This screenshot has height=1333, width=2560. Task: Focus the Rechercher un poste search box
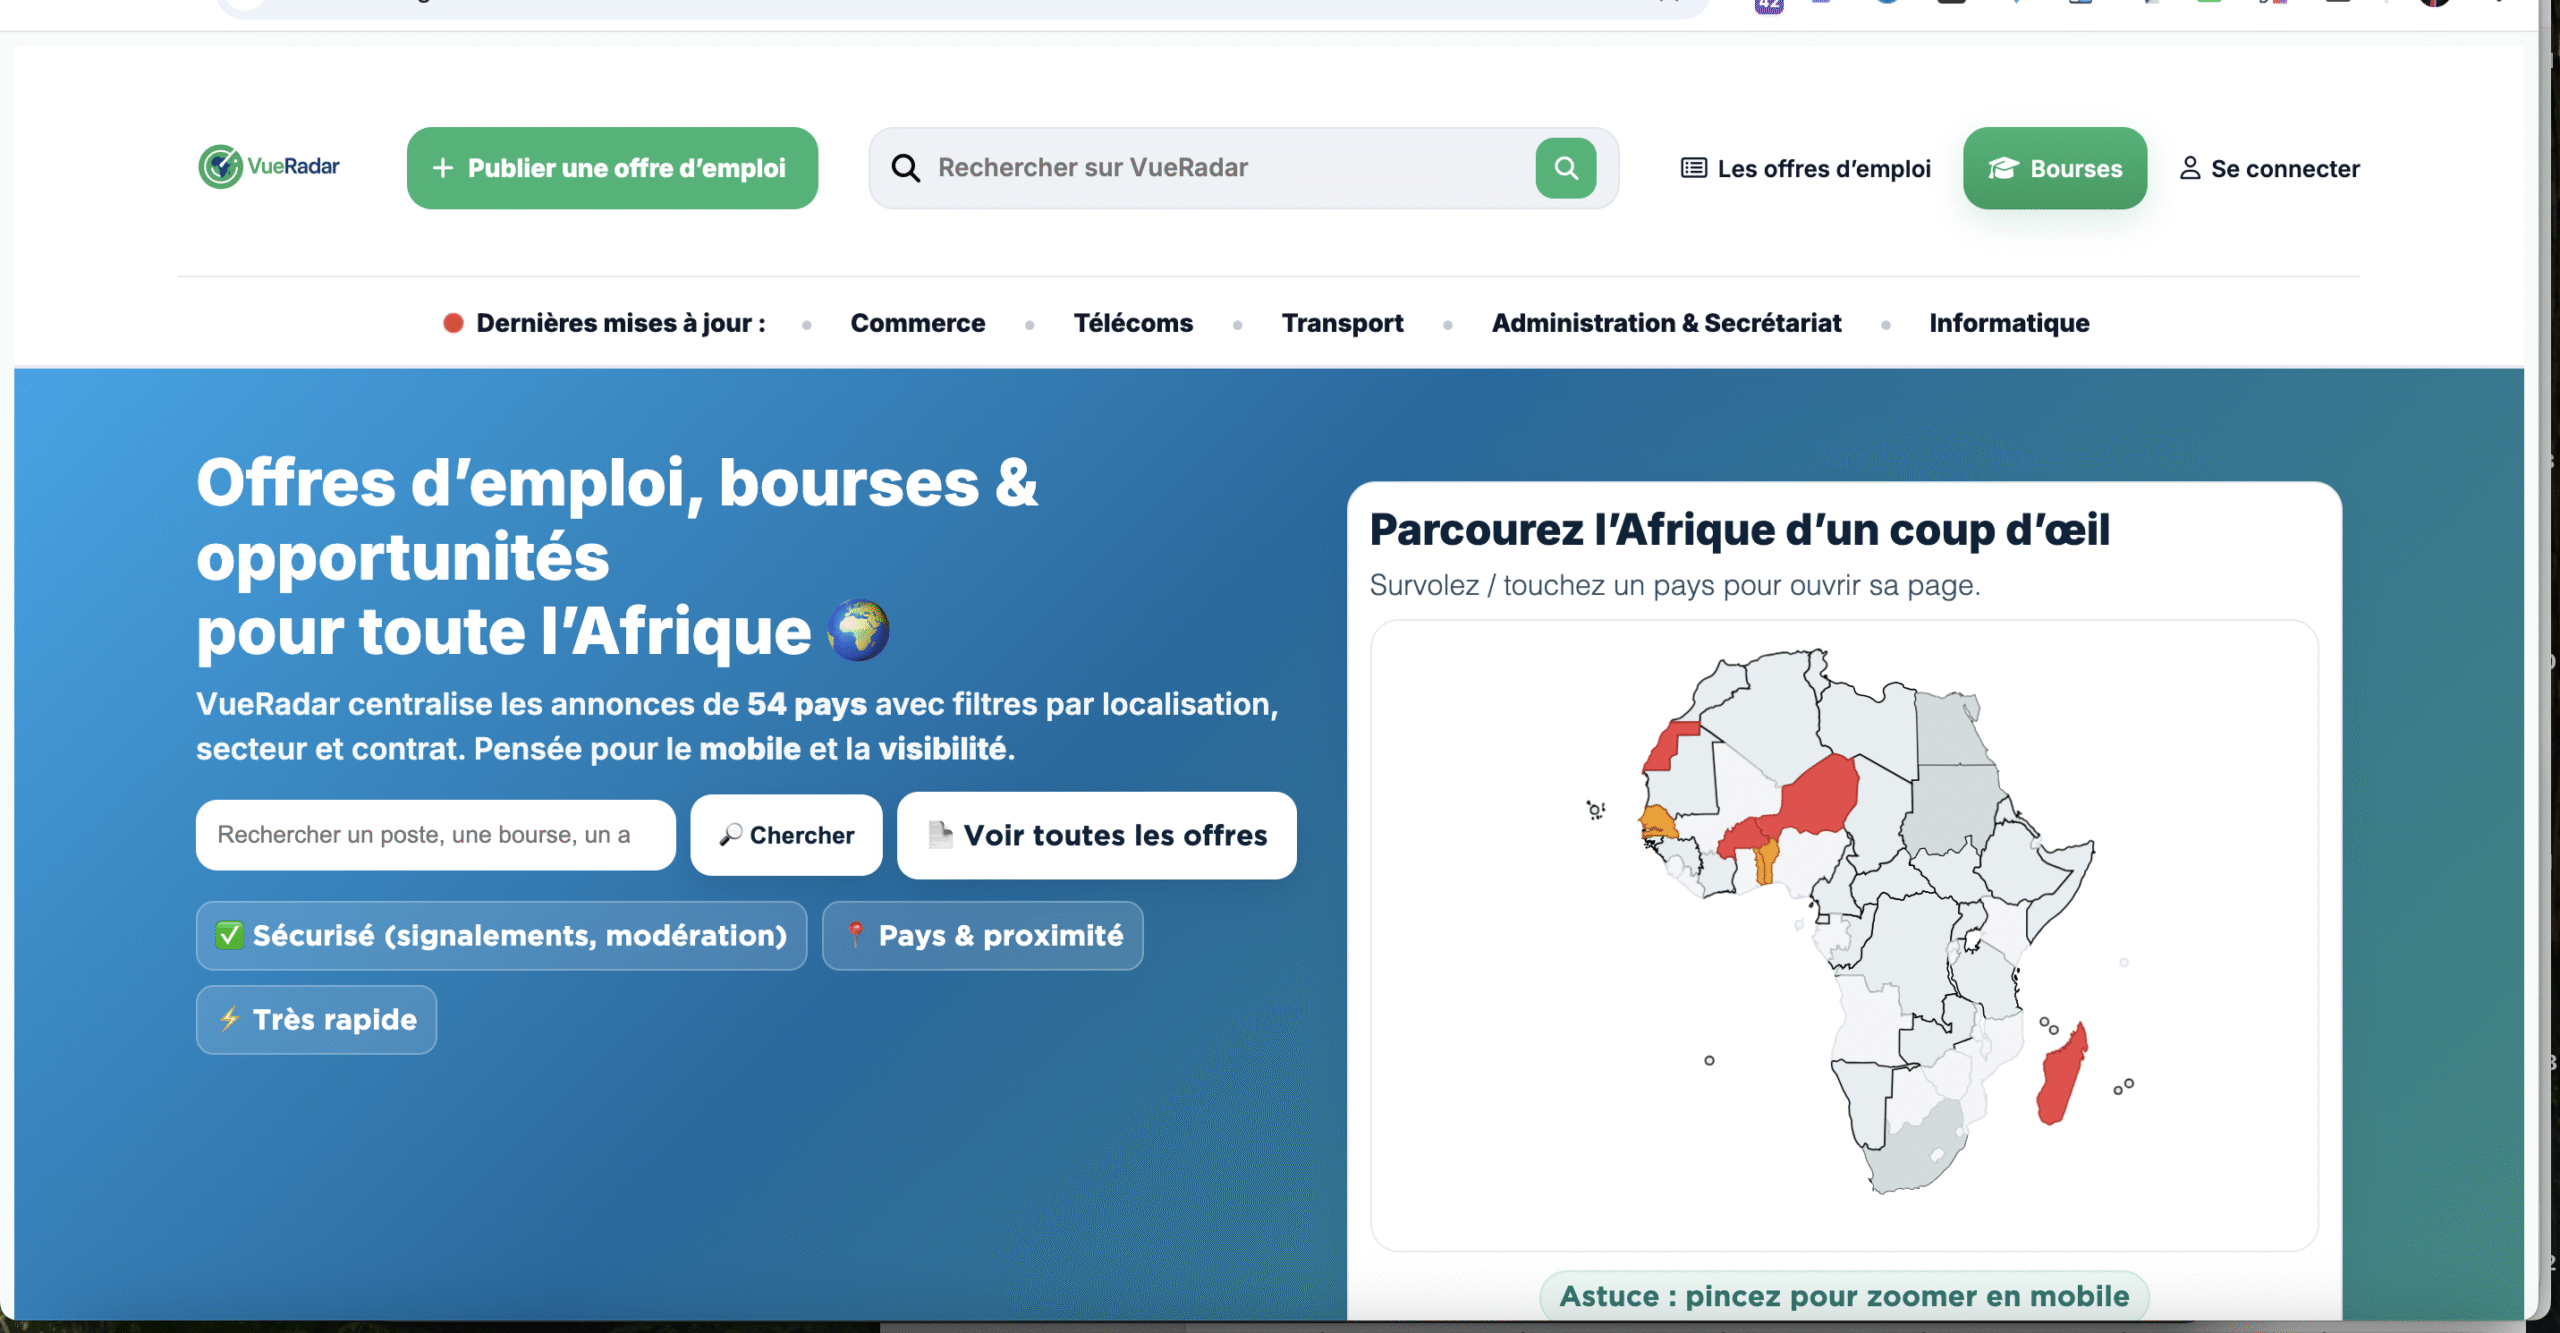point(435,835)
